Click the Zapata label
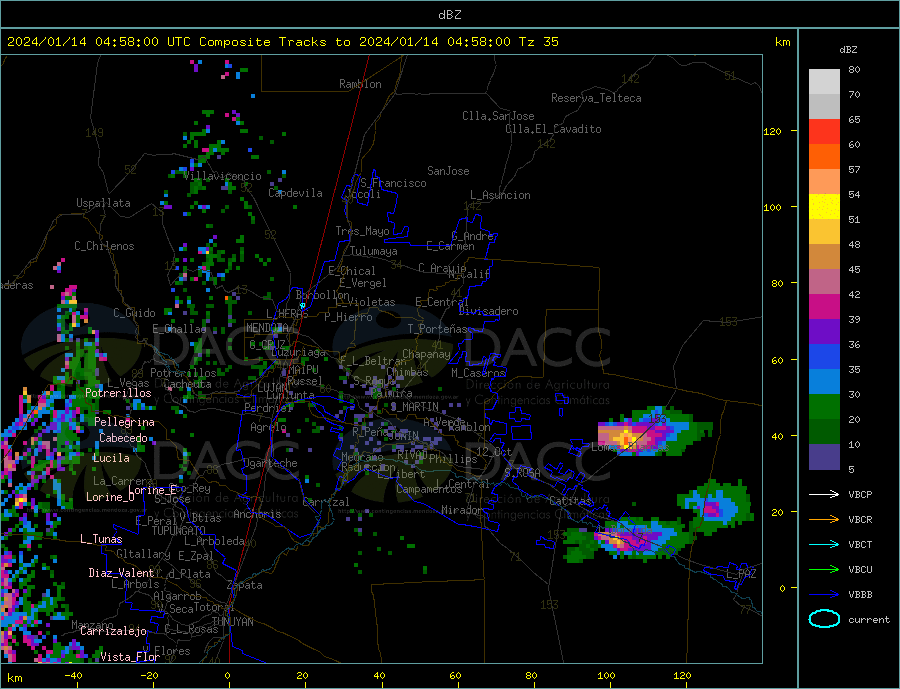This screenshot has height=689, width=900. (245, 586)
